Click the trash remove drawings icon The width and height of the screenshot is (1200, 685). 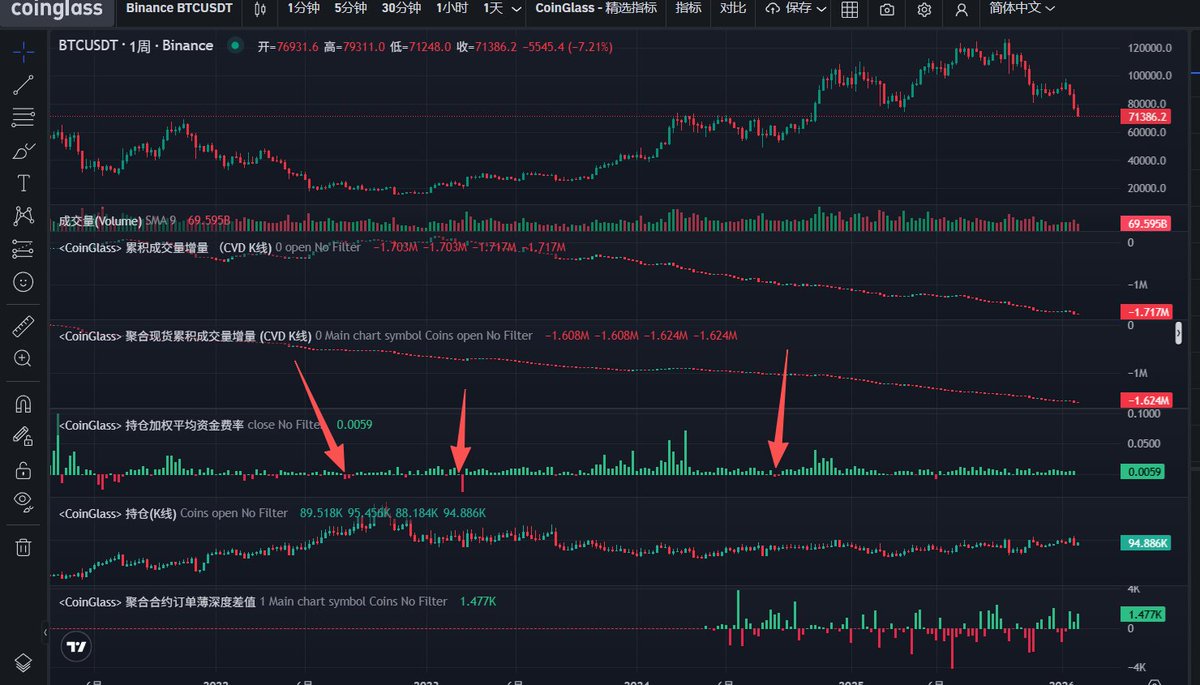23,547
